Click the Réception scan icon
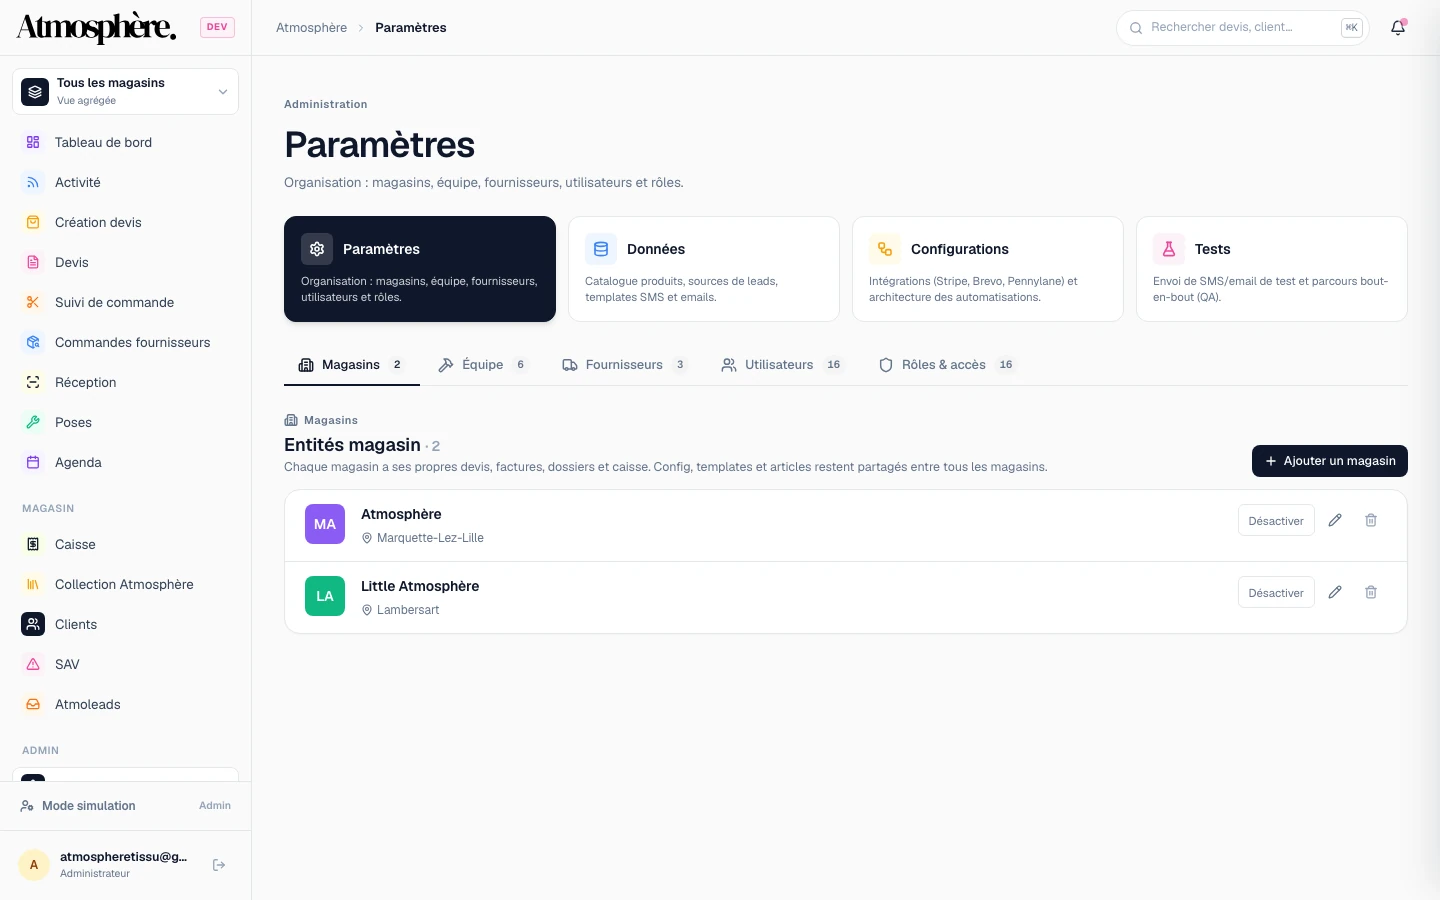 tap(33, 382)
